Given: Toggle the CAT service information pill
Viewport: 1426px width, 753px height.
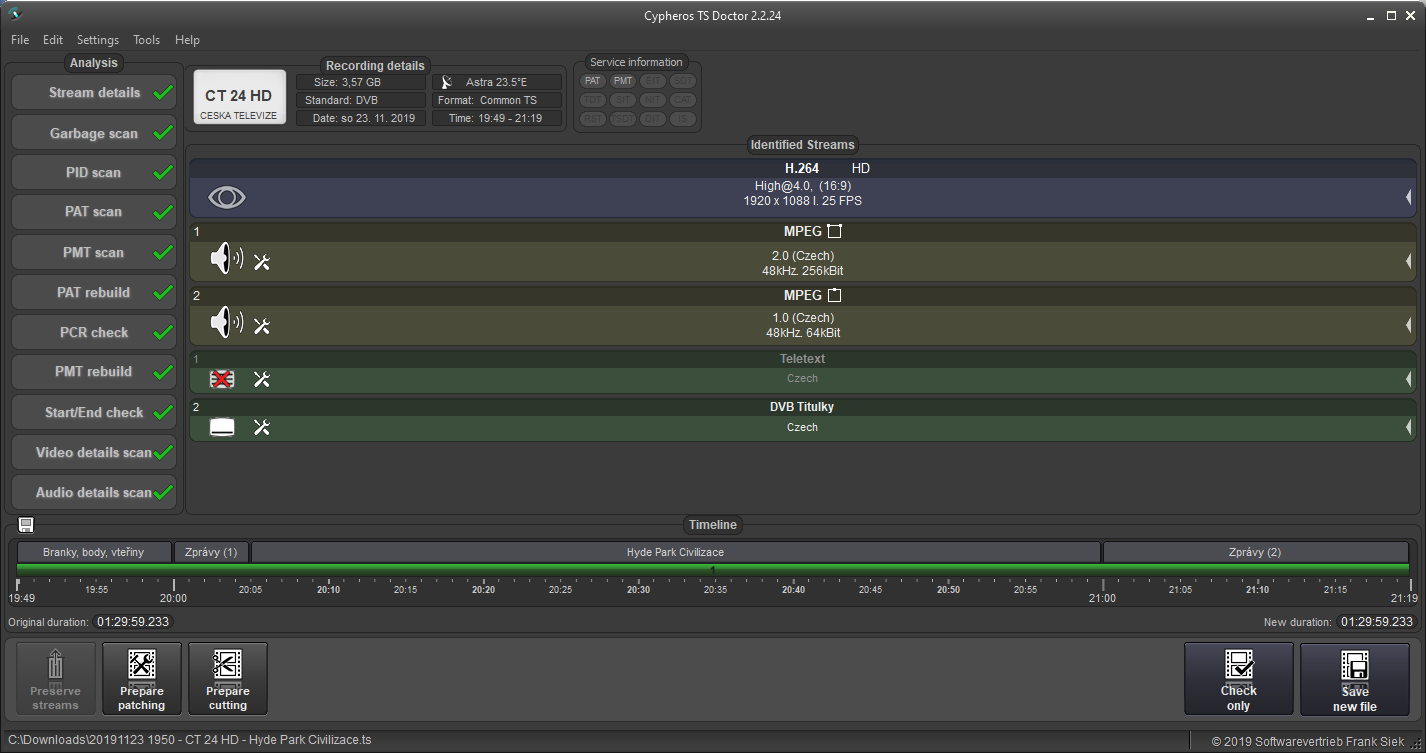Looking at the screenshot, I should point(683,100).
